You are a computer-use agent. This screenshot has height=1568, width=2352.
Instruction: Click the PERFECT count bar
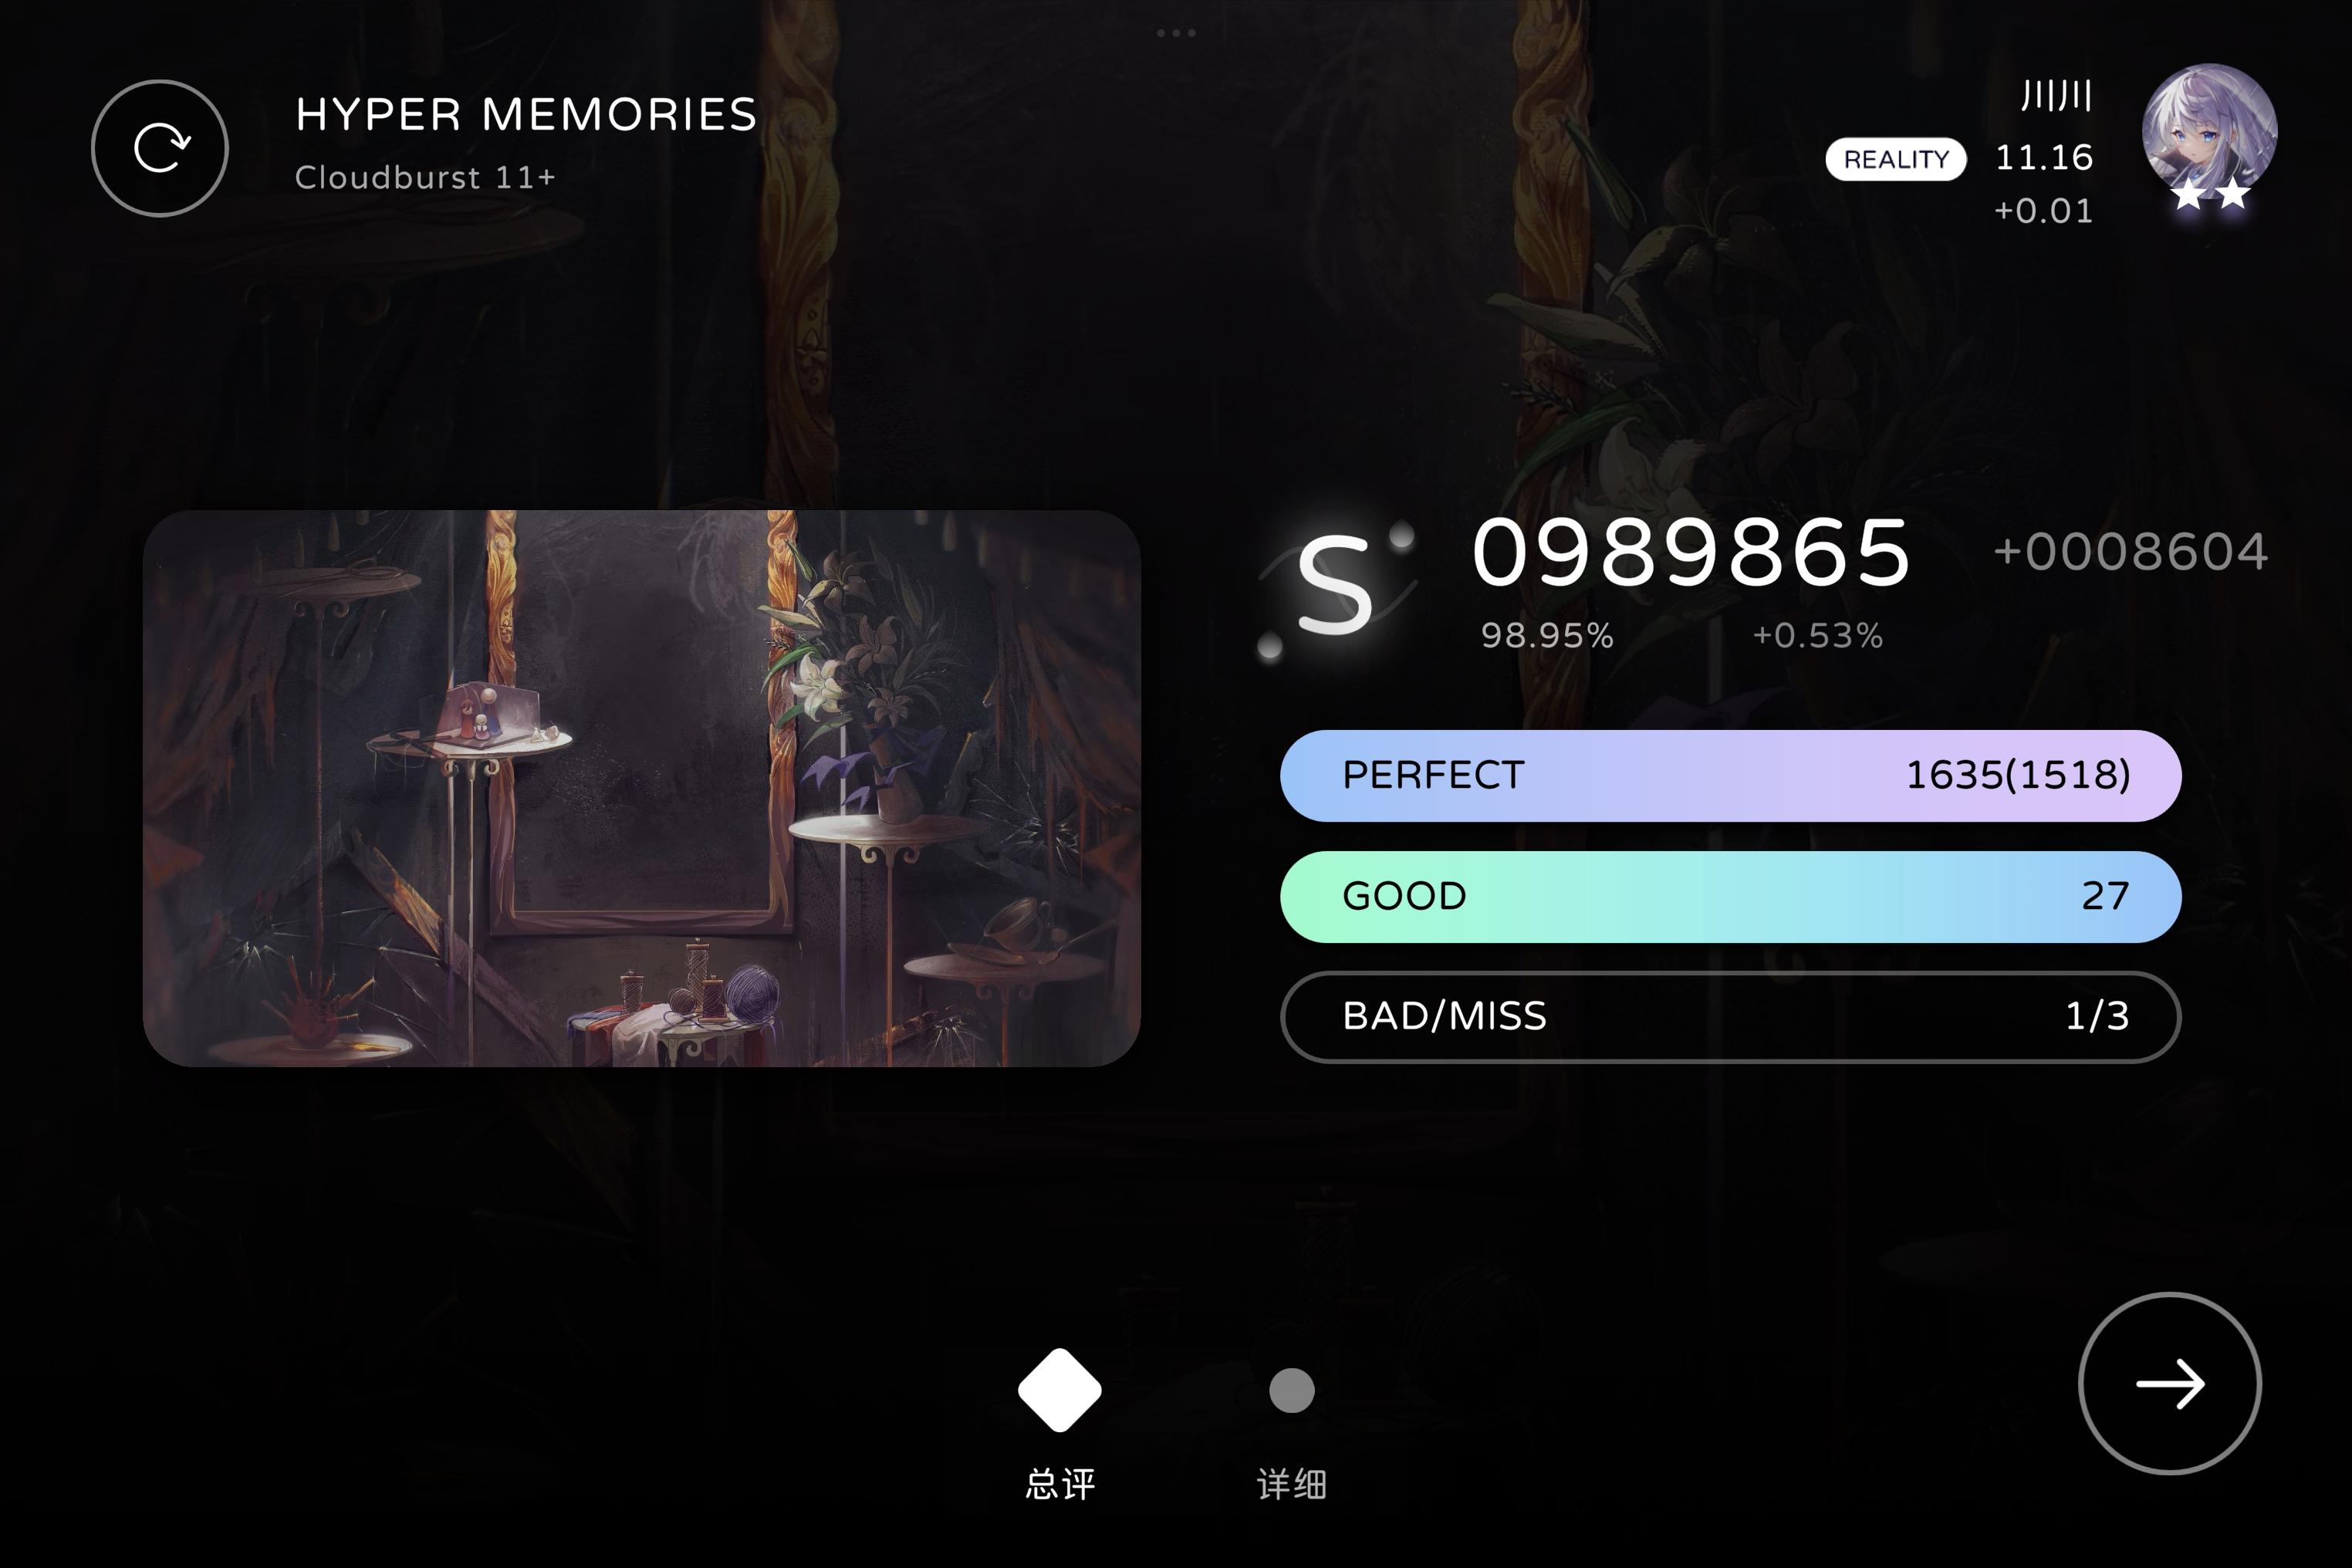1730,776
